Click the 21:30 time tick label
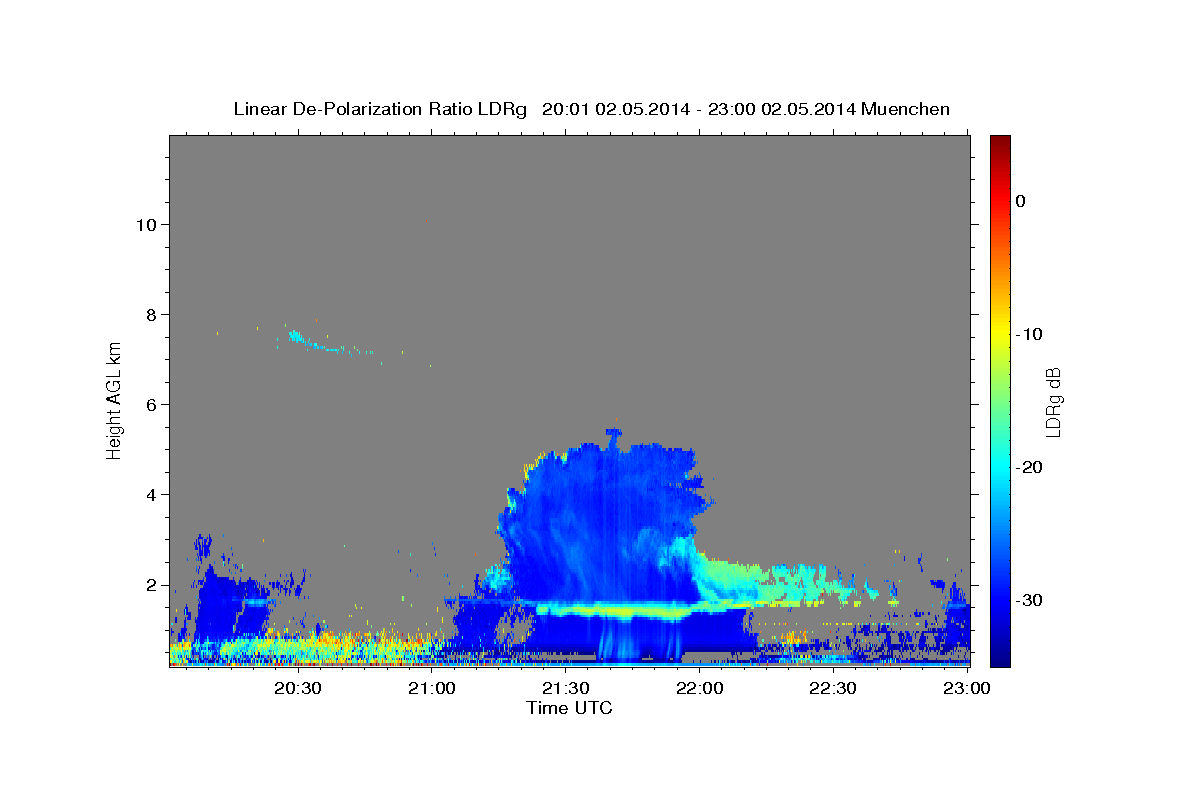1200x800 pixels. pos(565,688)
